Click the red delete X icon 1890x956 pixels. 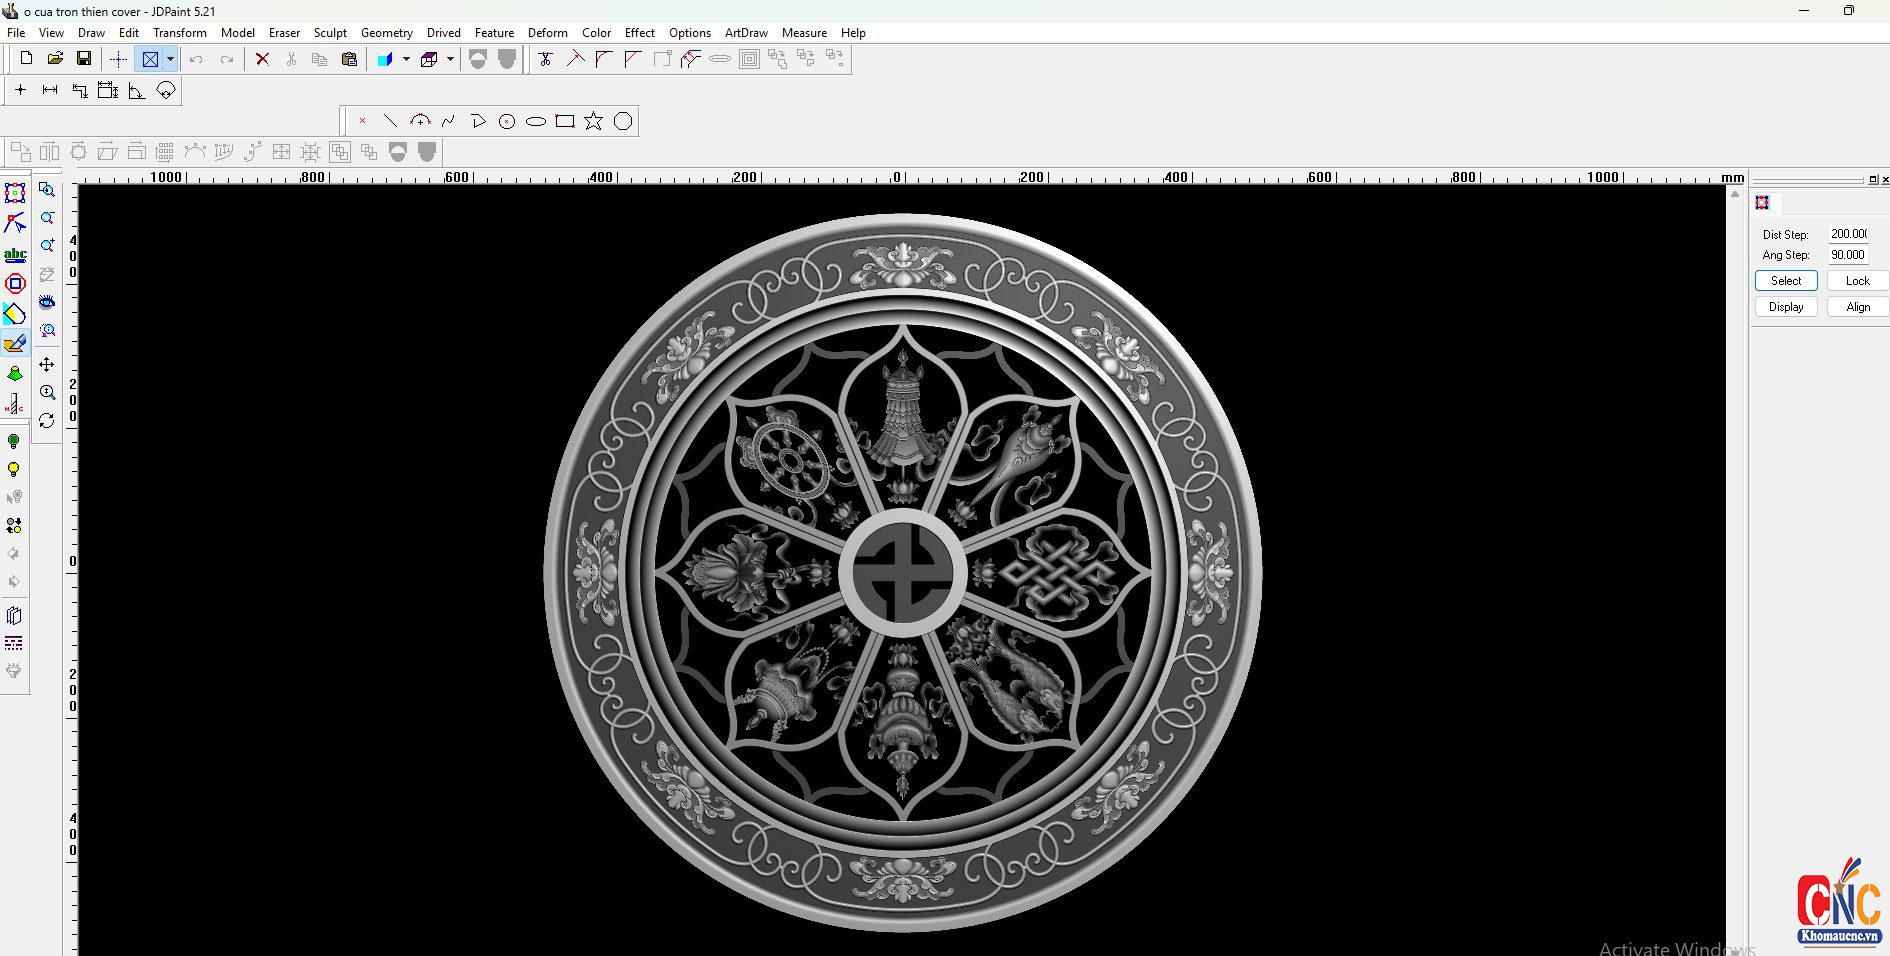point(262,59)
